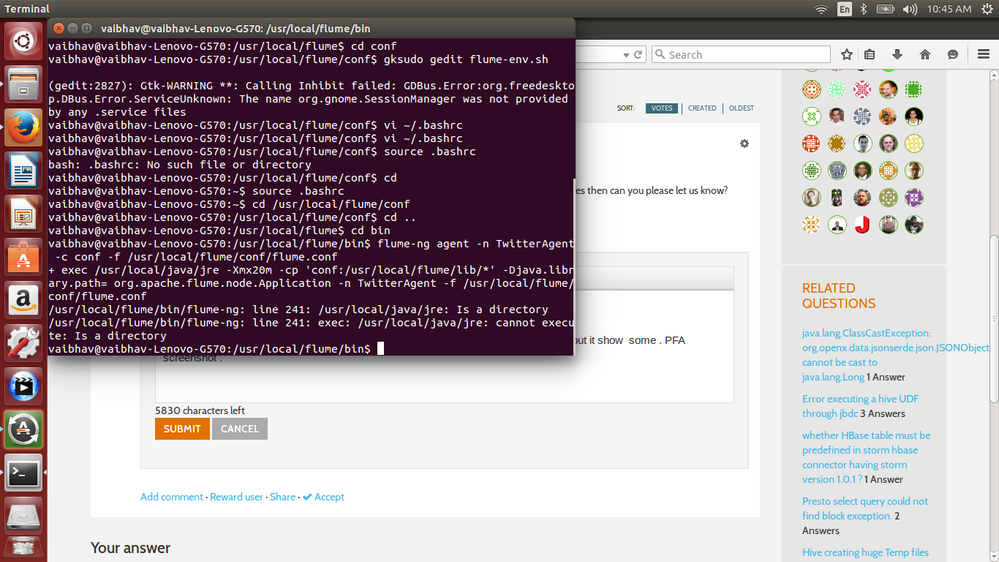Viewport: 999px width, 562px height.
Task: Click the Add comment link
Action: (x=171, y=497)
